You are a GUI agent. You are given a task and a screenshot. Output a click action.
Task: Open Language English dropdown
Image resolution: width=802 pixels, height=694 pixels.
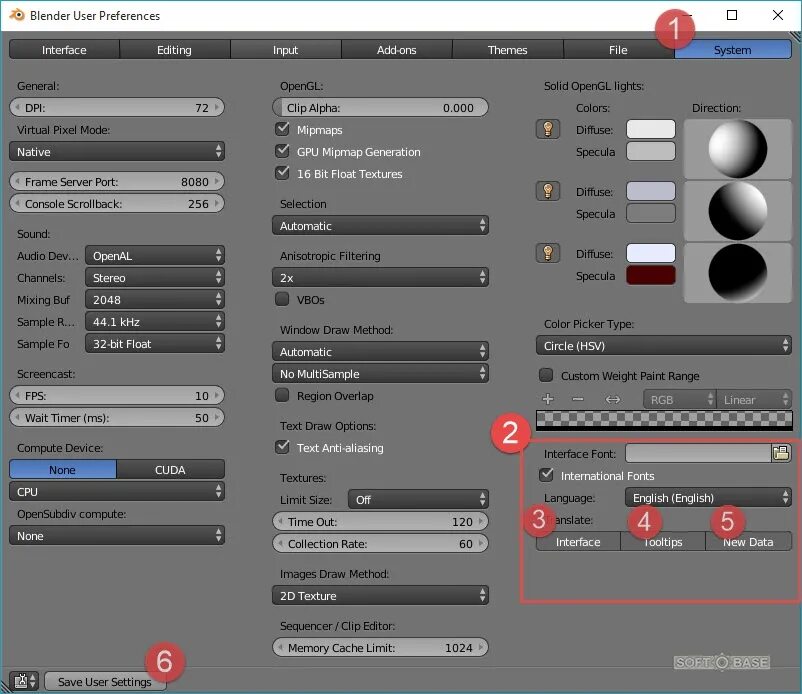[708, 497]
